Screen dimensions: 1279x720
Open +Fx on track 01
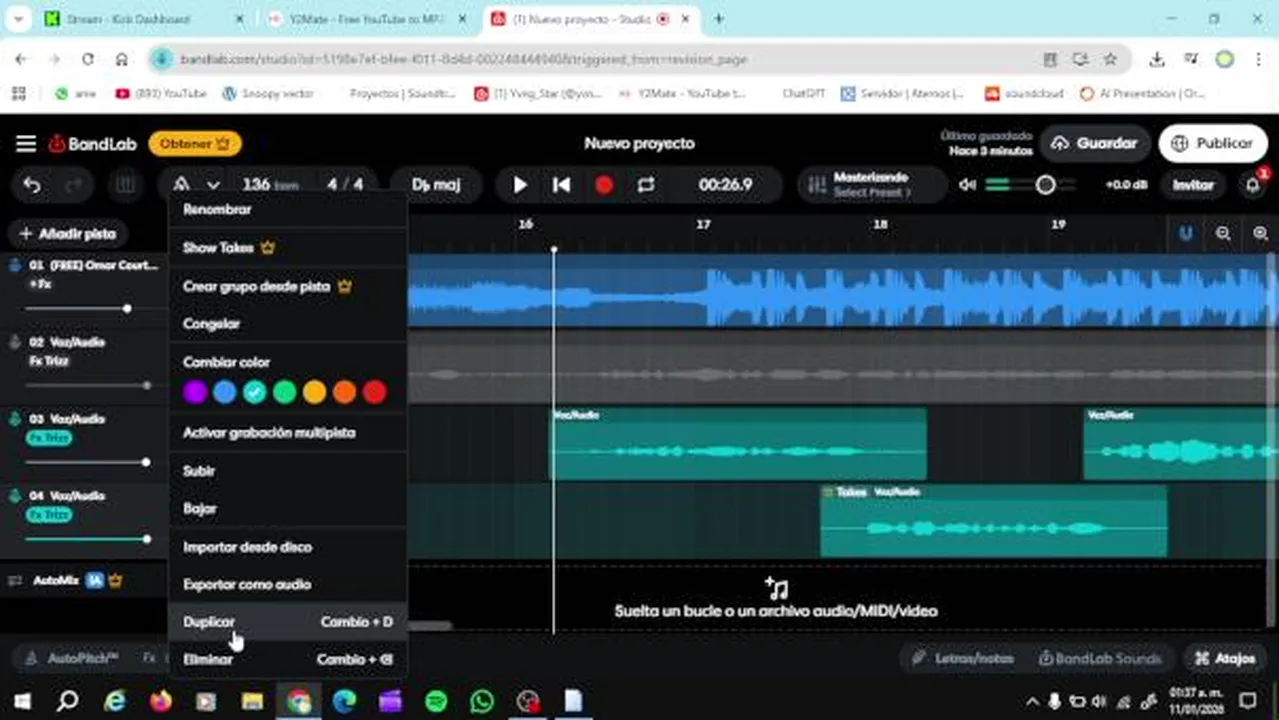click(x=40, y=284)
